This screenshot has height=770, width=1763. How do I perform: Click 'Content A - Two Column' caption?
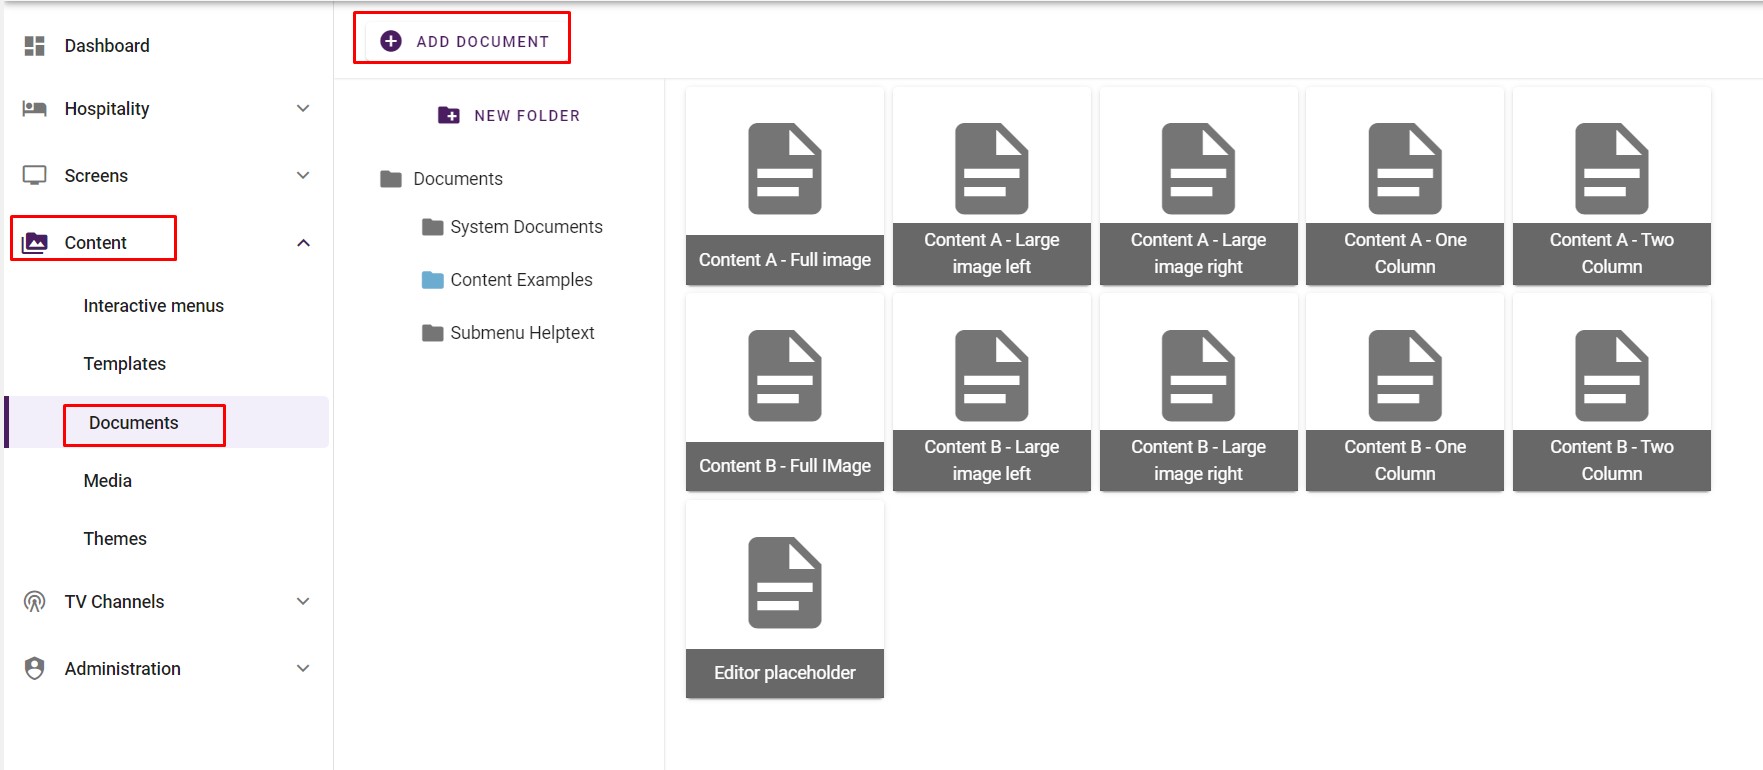tap(1612, 253)
